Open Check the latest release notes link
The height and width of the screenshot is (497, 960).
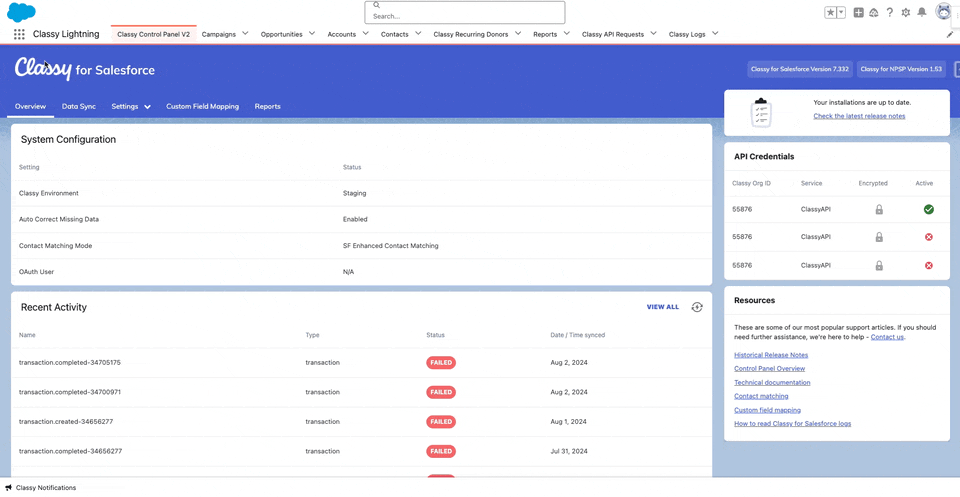pos(860,116)
